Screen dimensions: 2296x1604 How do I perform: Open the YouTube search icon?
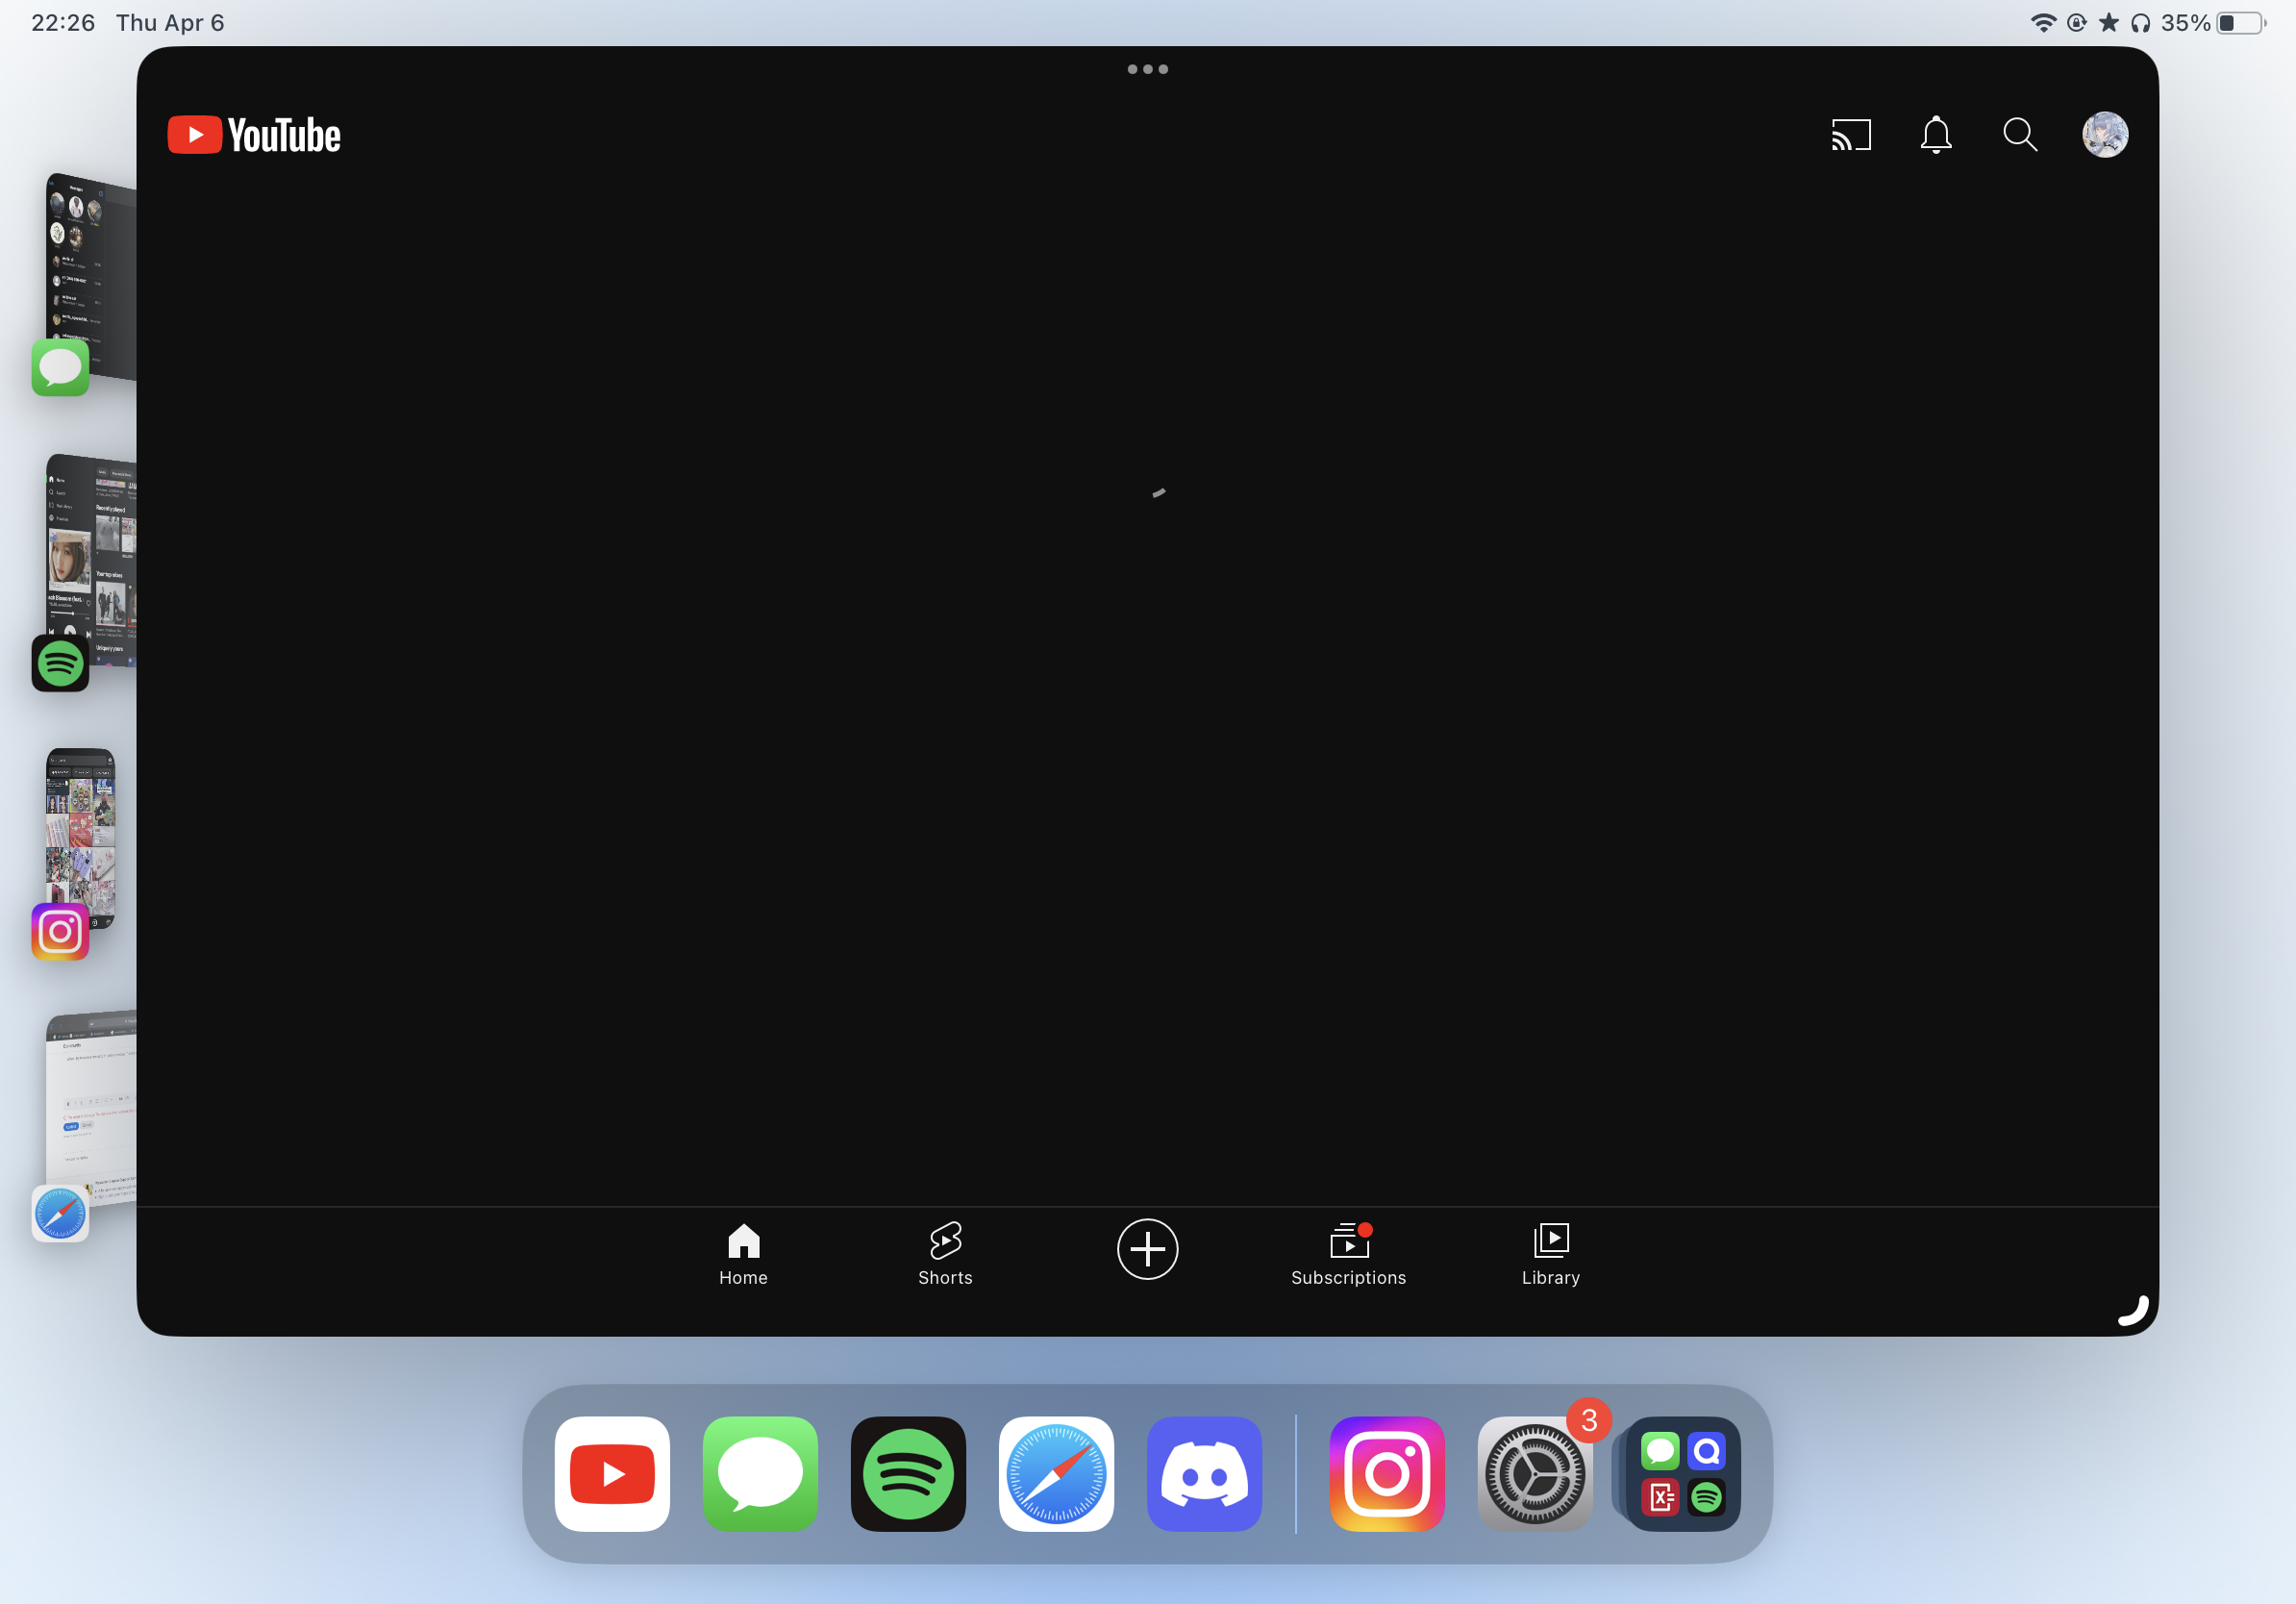pyautogui.click(x=2019, y=135)
